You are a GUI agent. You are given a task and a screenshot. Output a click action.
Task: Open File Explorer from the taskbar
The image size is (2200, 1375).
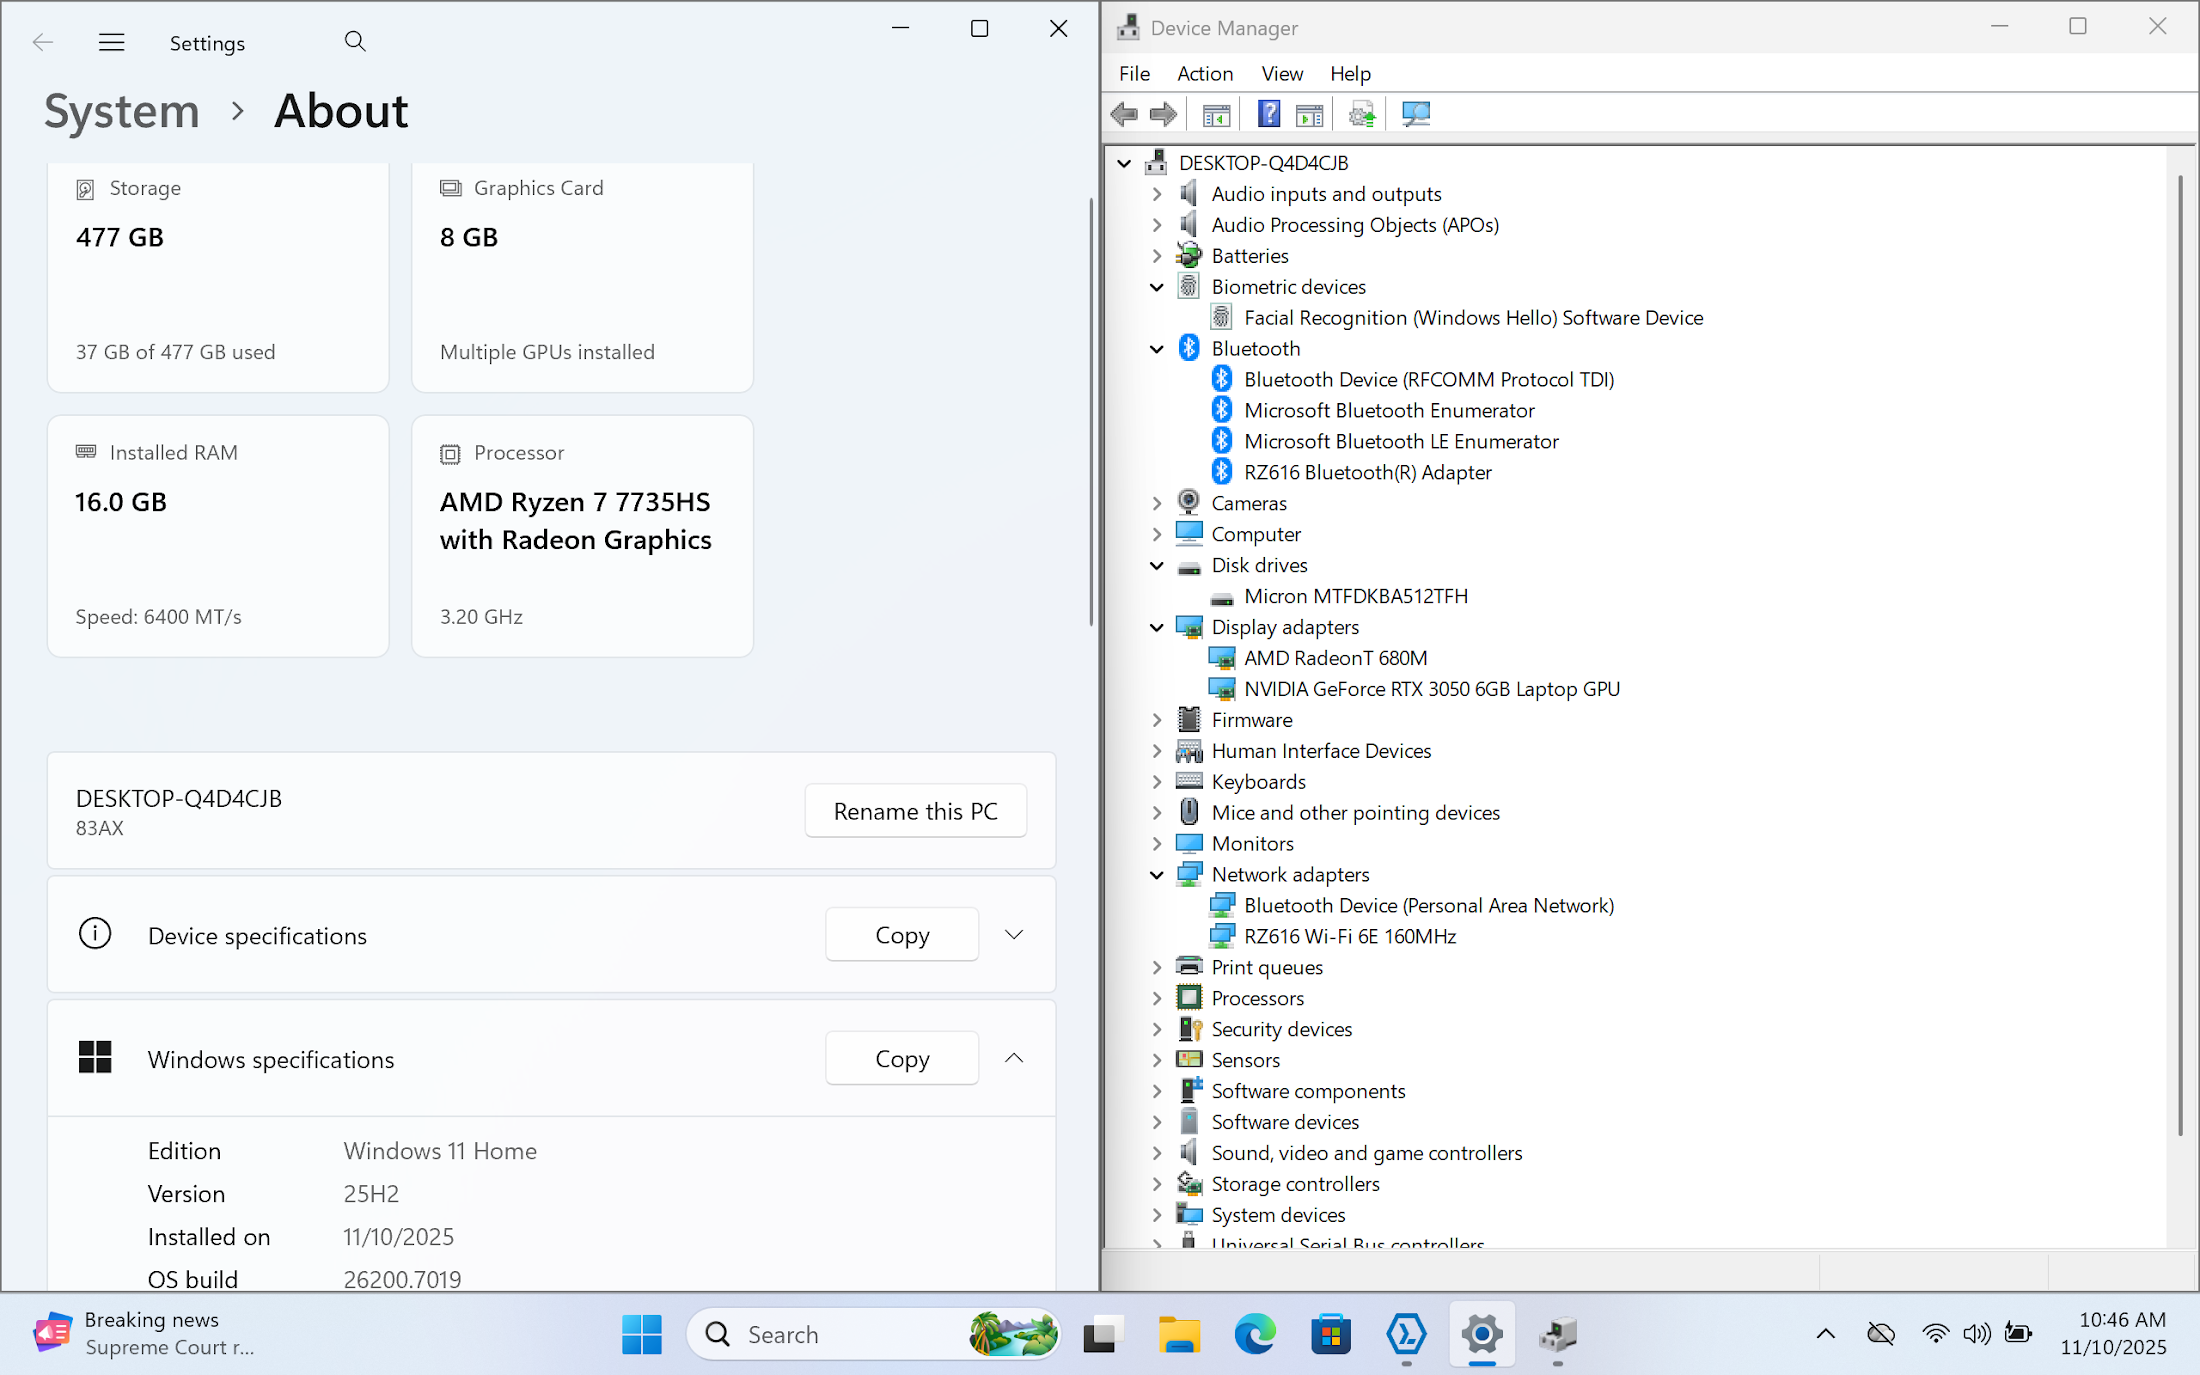coord(1179,1334)
